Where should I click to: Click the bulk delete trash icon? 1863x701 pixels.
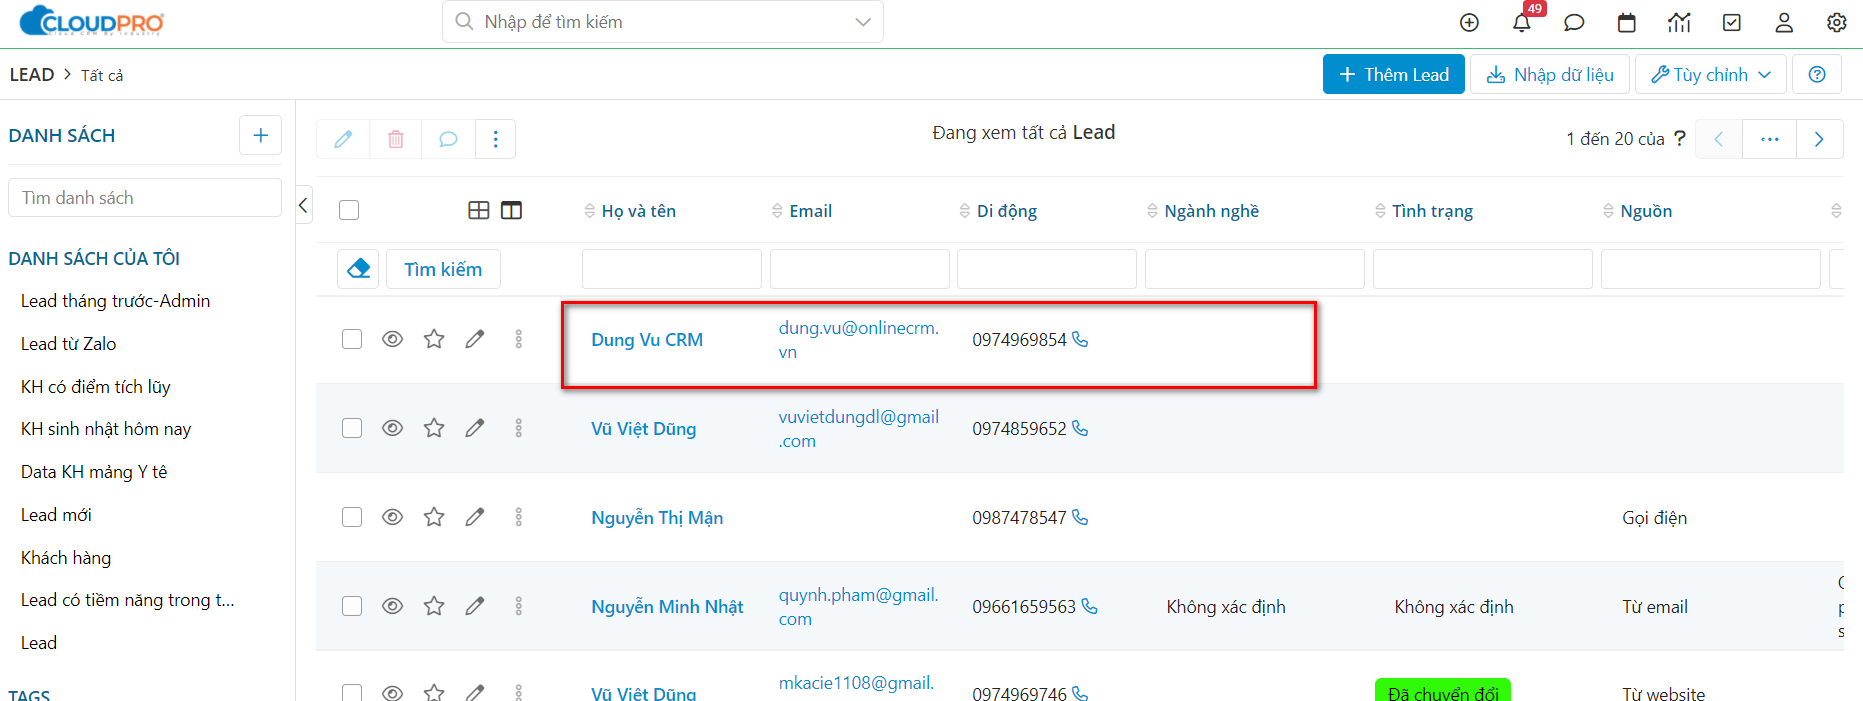[x=396, y=139]
